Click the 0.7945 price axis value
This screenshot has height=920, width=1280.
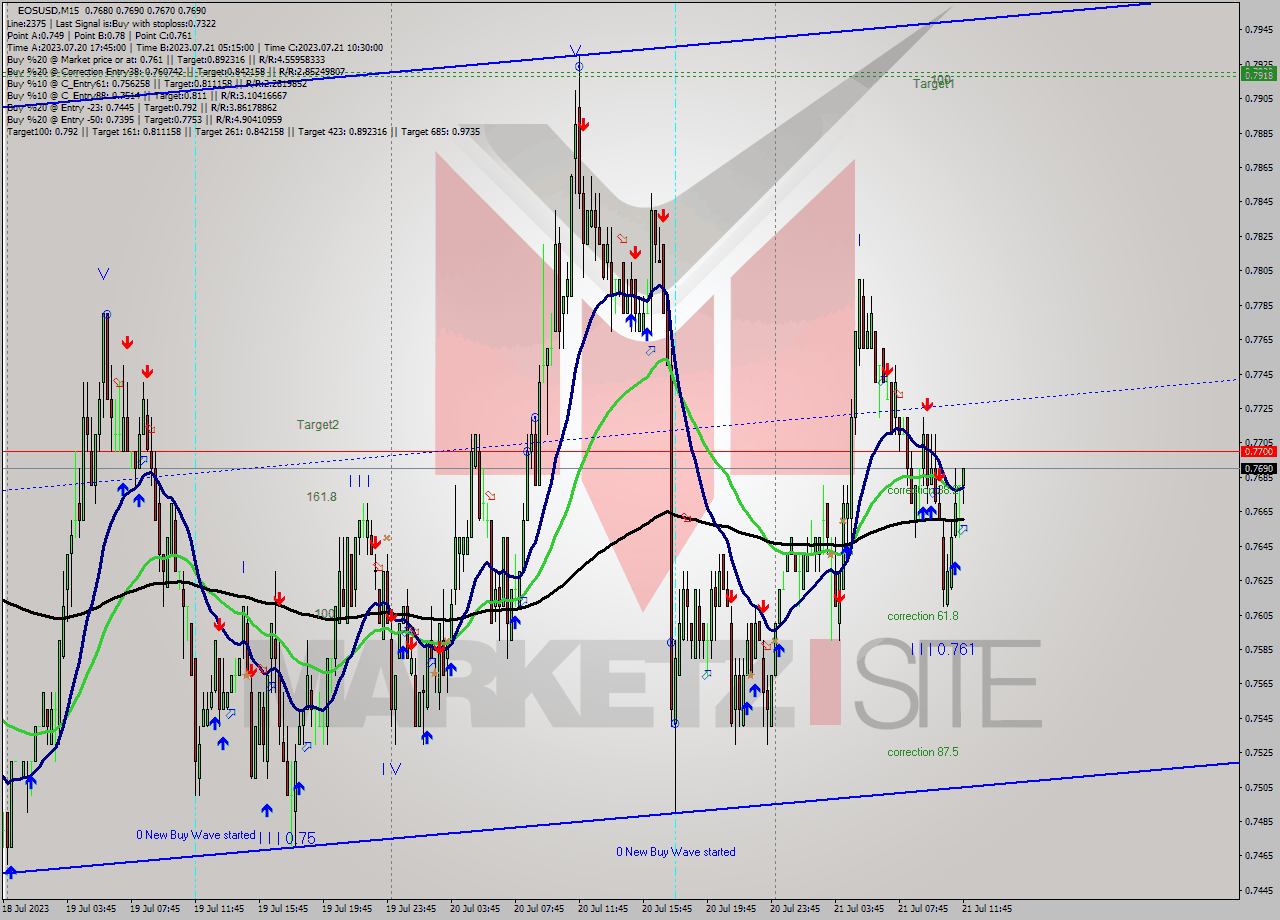point(1259,29)
